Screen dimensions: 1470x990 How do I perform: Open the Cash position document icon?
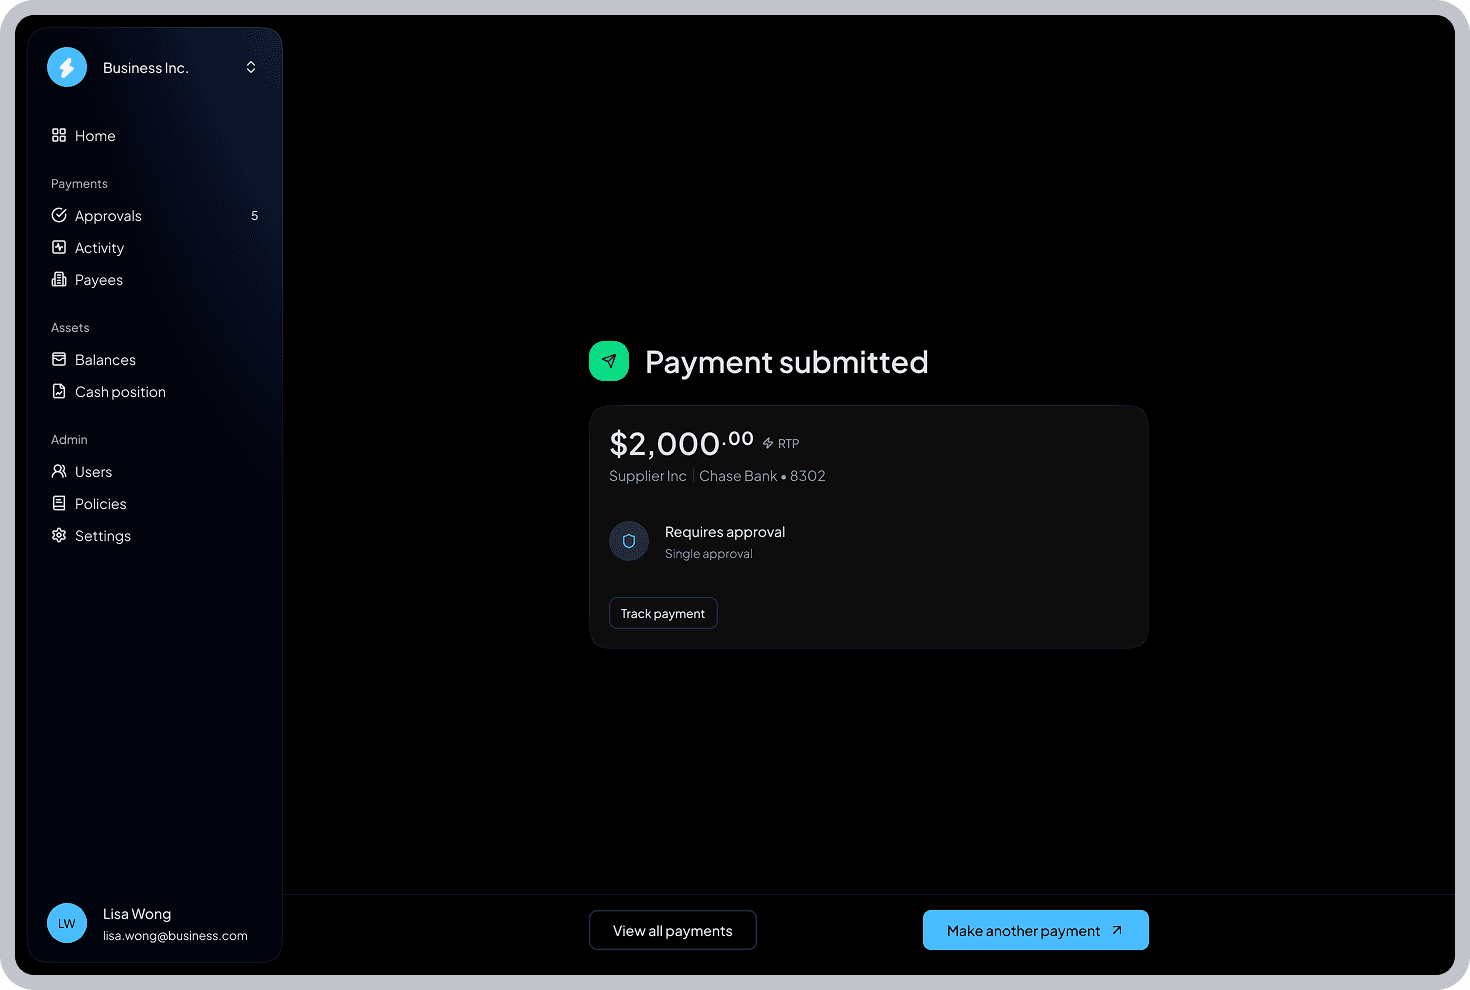pyautogui.click(x=59, y=391)
